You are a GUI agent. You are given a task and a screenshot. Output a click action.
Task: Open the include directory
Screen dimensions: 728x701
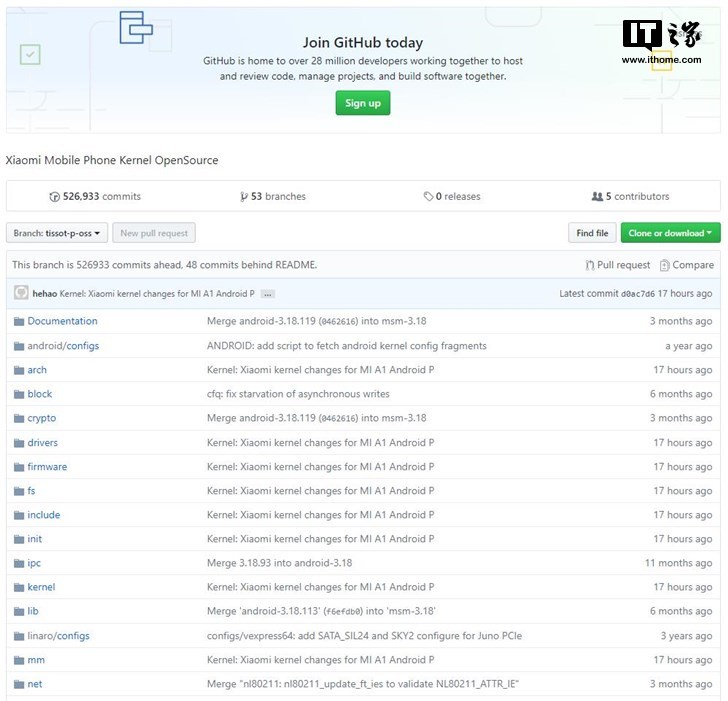[44, 515]
